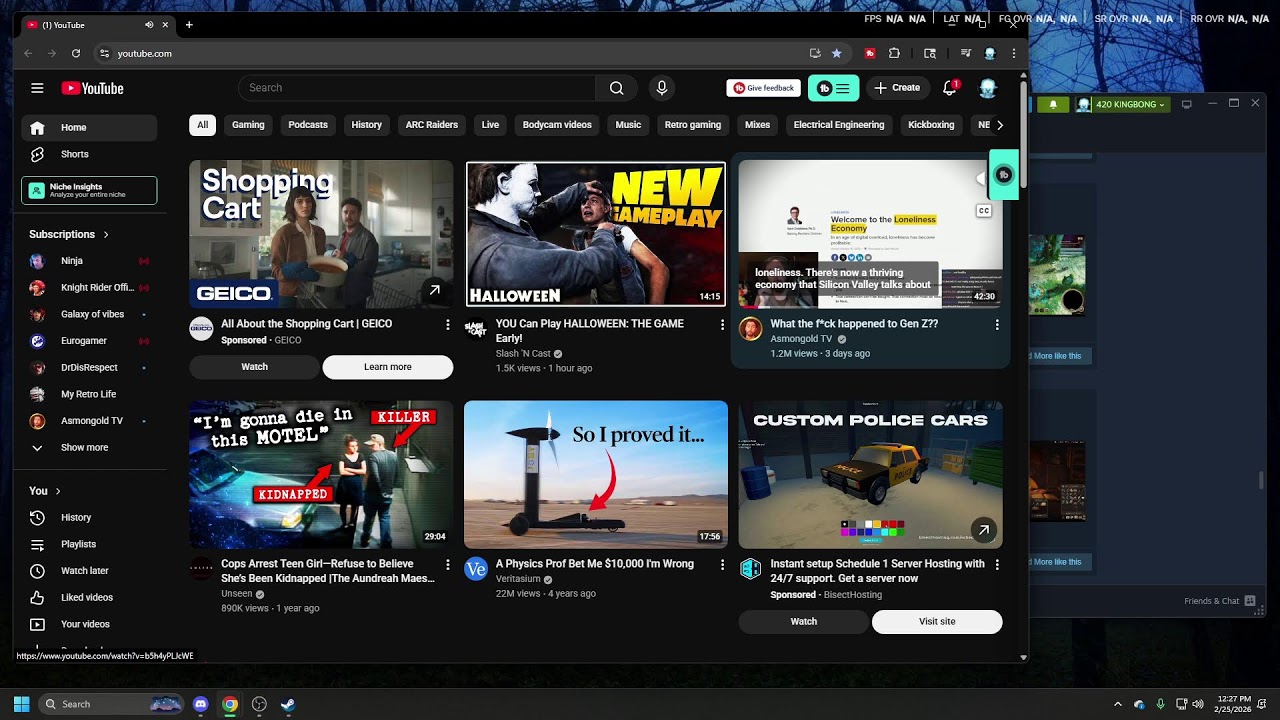
Task: Open Asmongold TV subscription channel
Action: pos(89,421)
